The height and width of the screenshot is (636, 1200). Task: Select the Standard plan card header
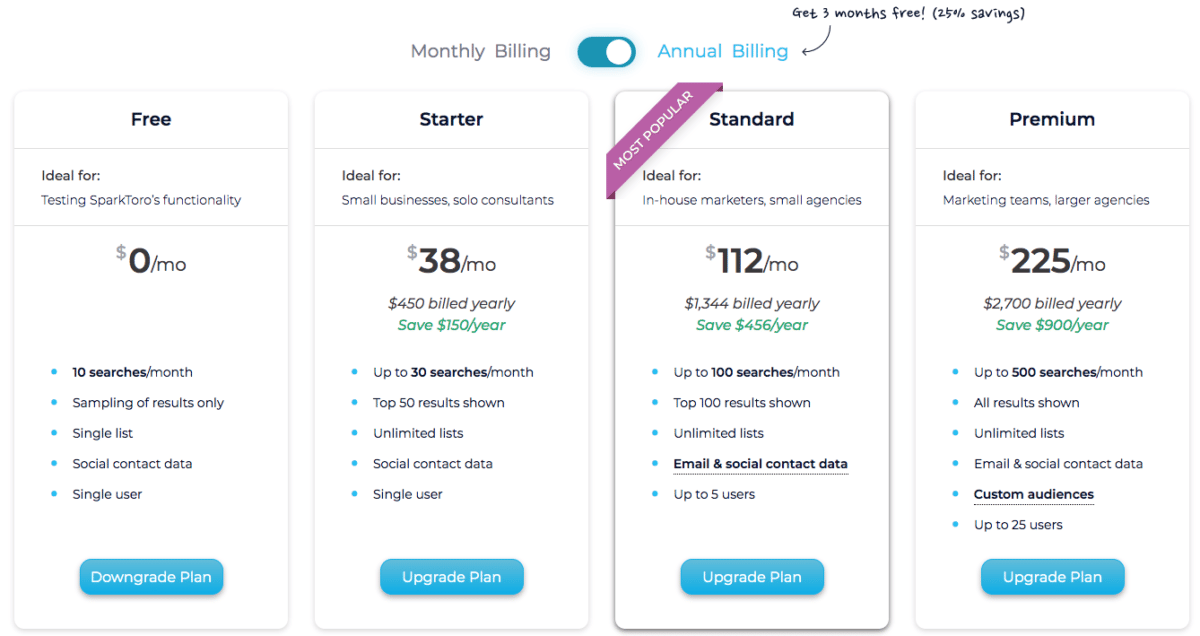pos(752,118)
